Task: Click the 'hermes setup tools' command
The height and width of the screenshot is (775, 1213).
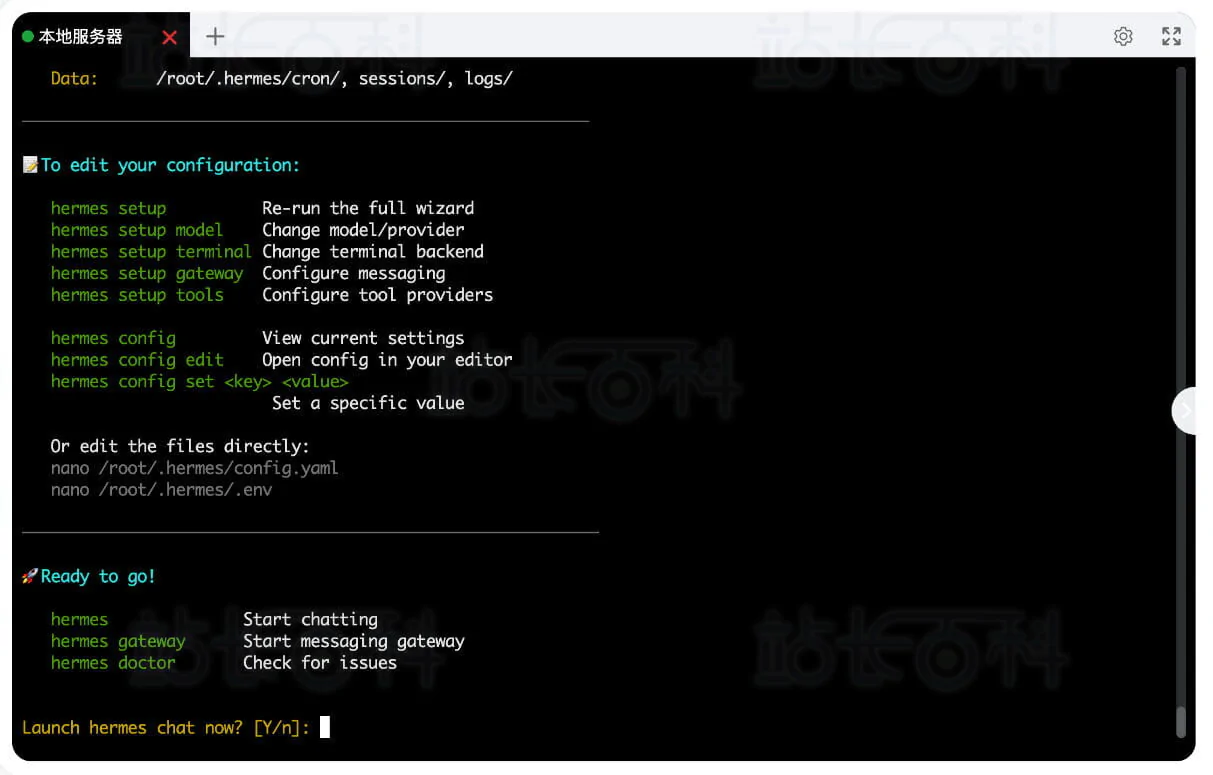Action: pos(137,295)
